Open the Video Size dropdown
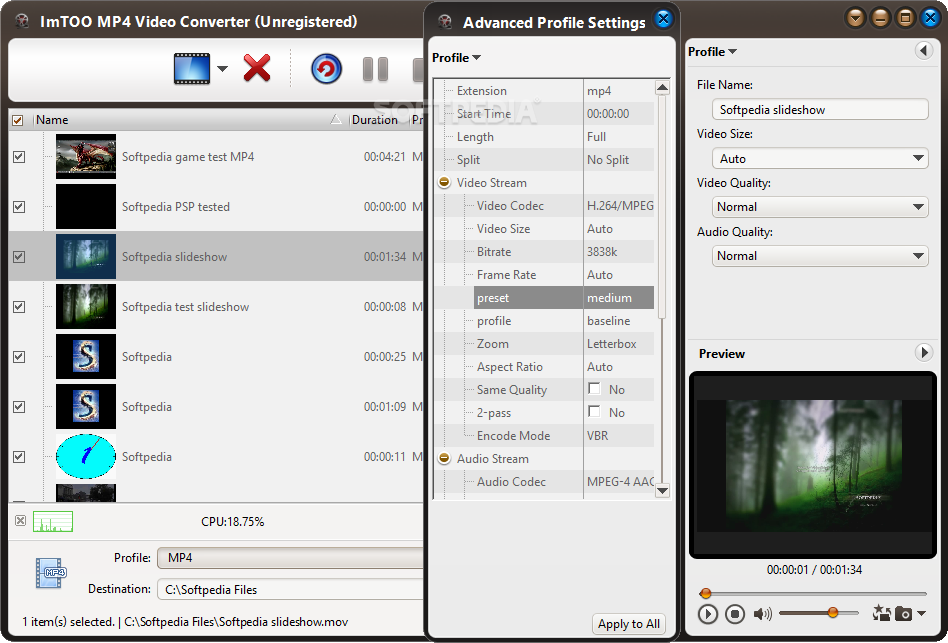Screen dimensions: 948x643 820,158
